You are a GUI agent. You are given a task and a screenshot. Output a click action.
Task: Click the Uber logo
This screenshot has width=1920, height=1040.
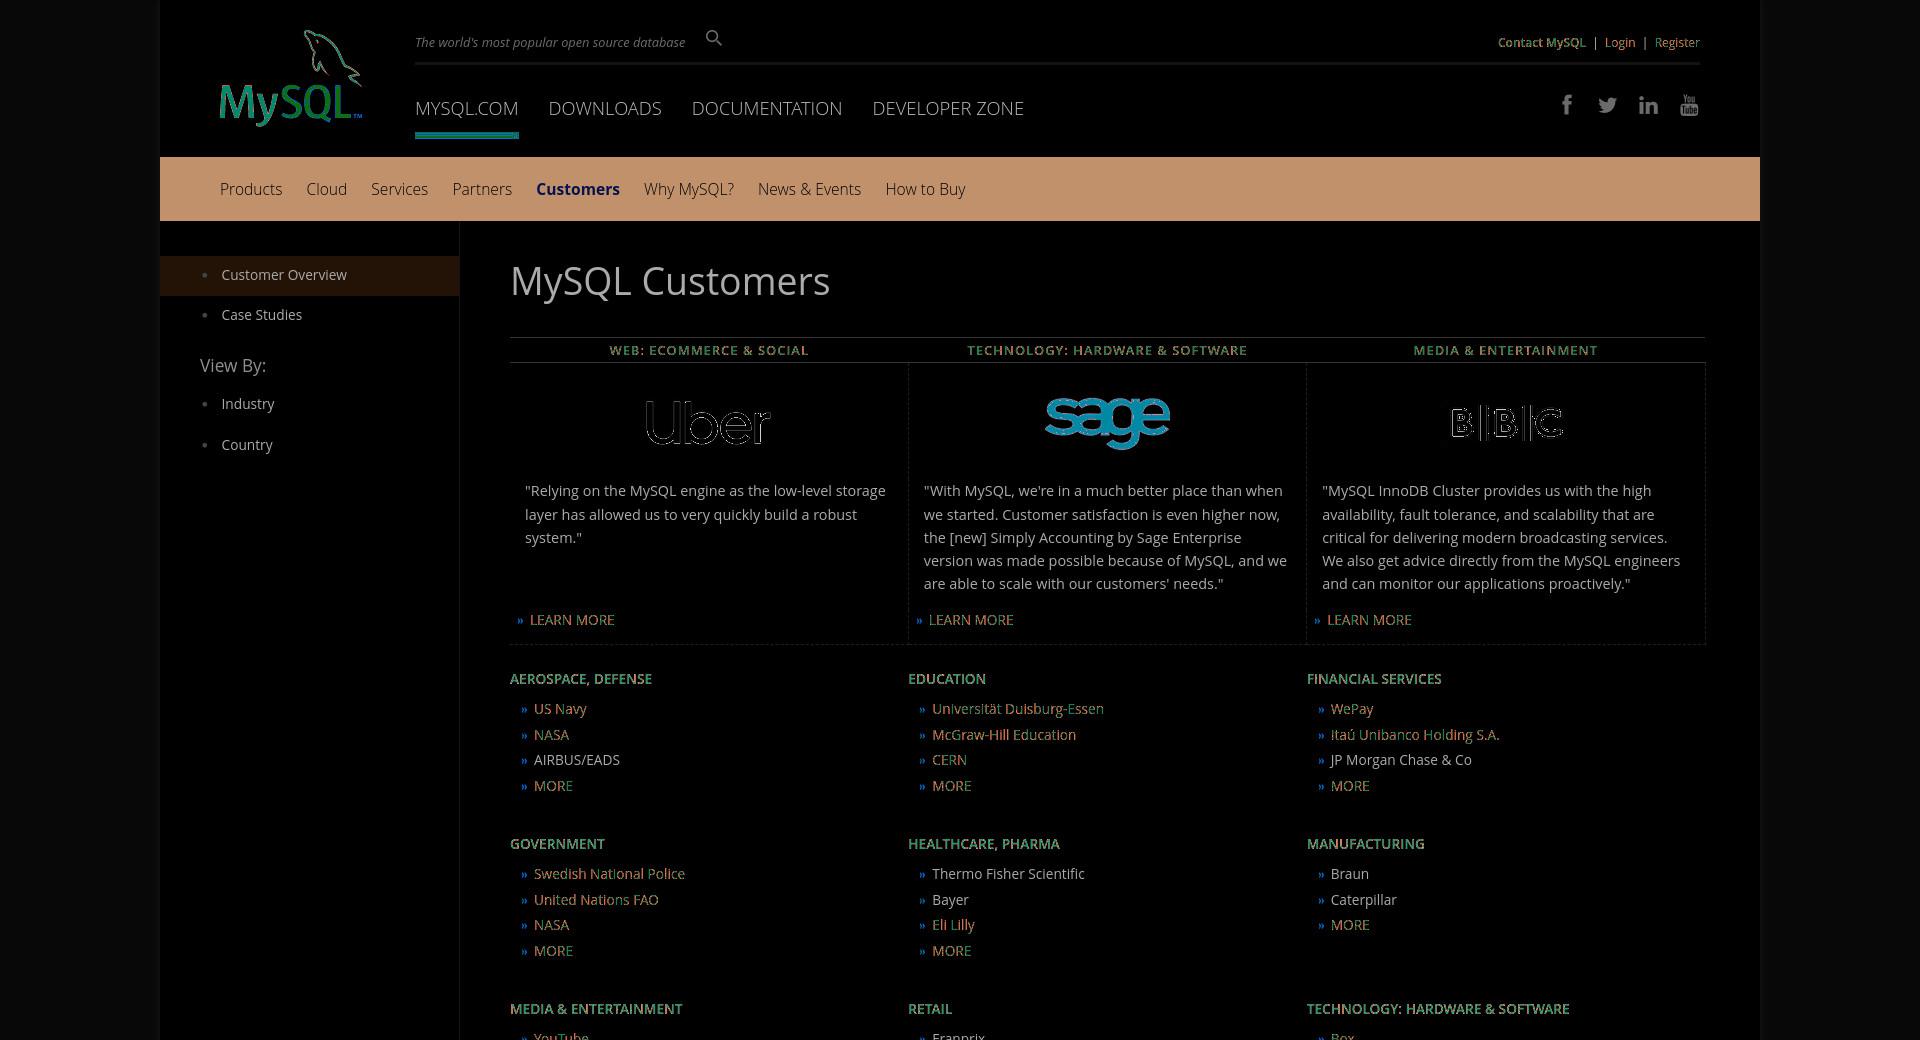(x=708, y=423)
